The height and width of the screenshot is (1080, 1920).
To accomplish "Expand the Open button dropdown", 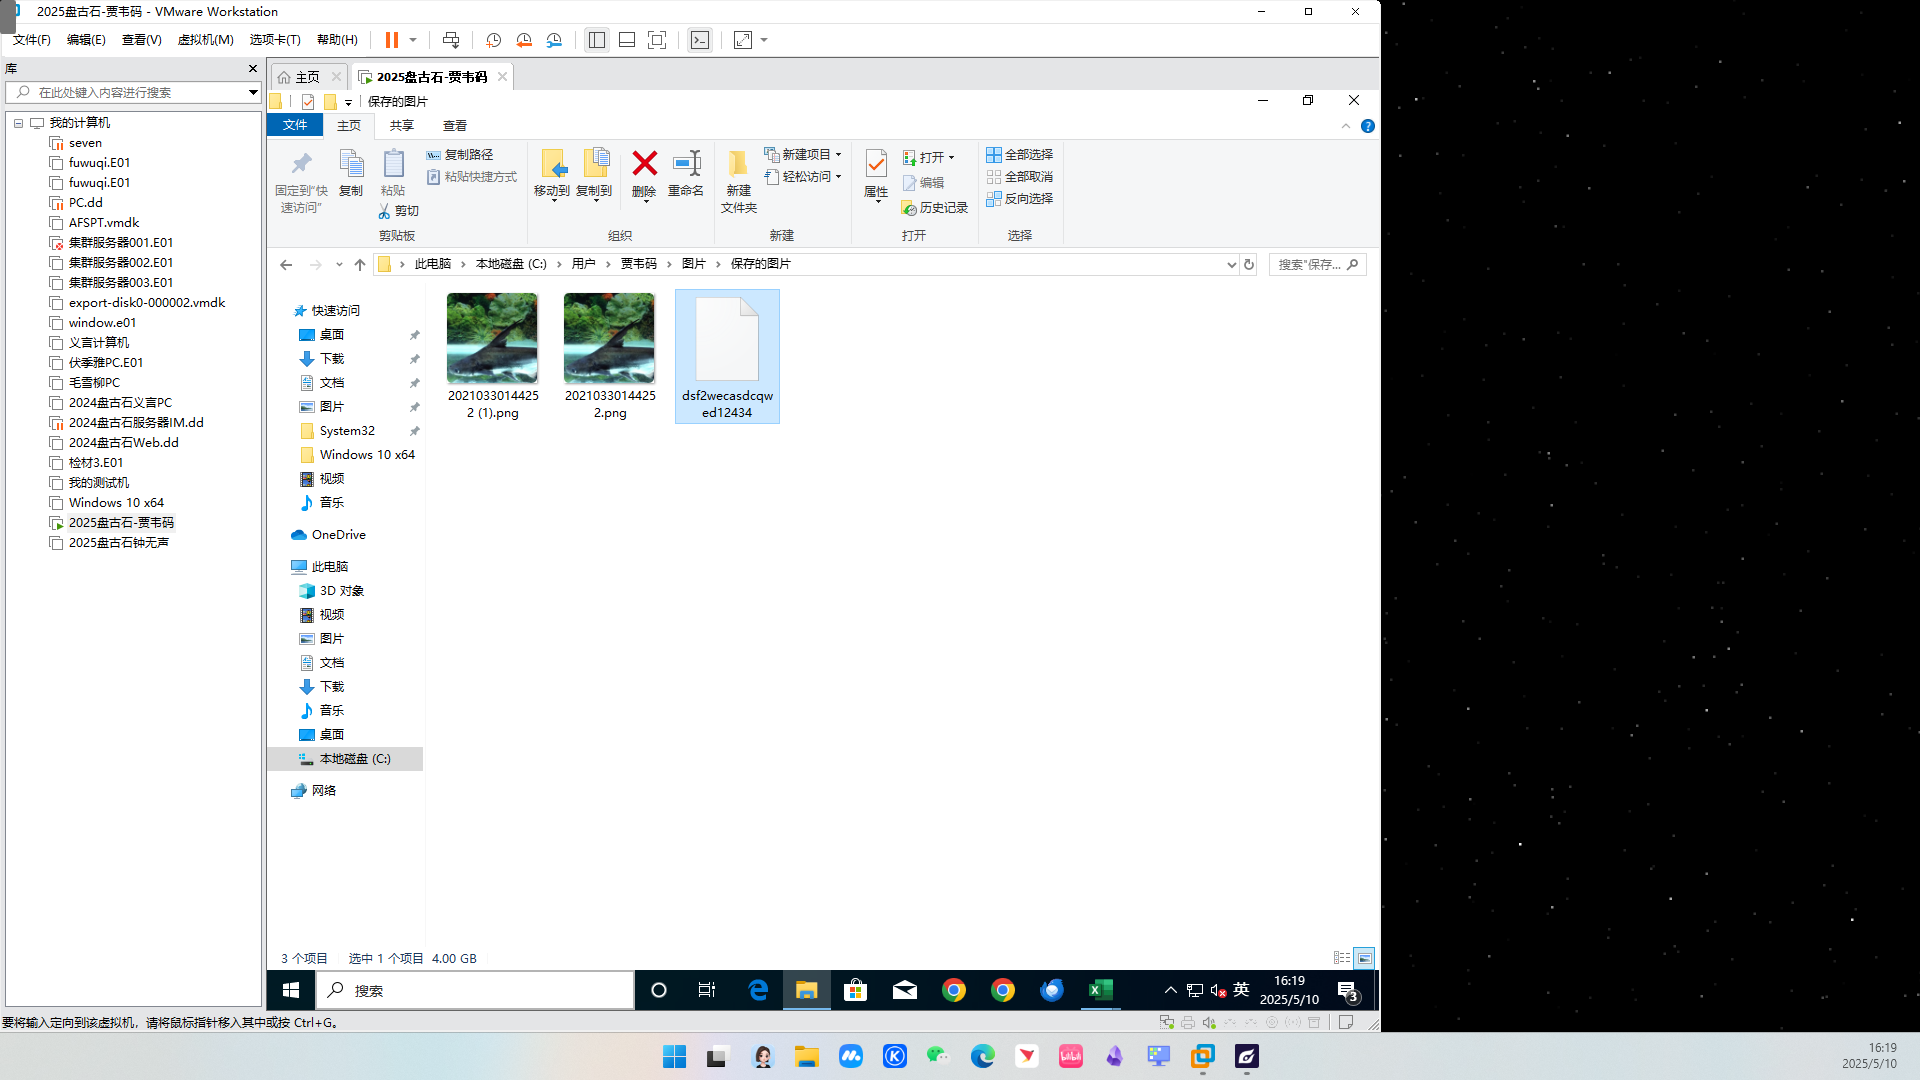I will coord(951,158).
